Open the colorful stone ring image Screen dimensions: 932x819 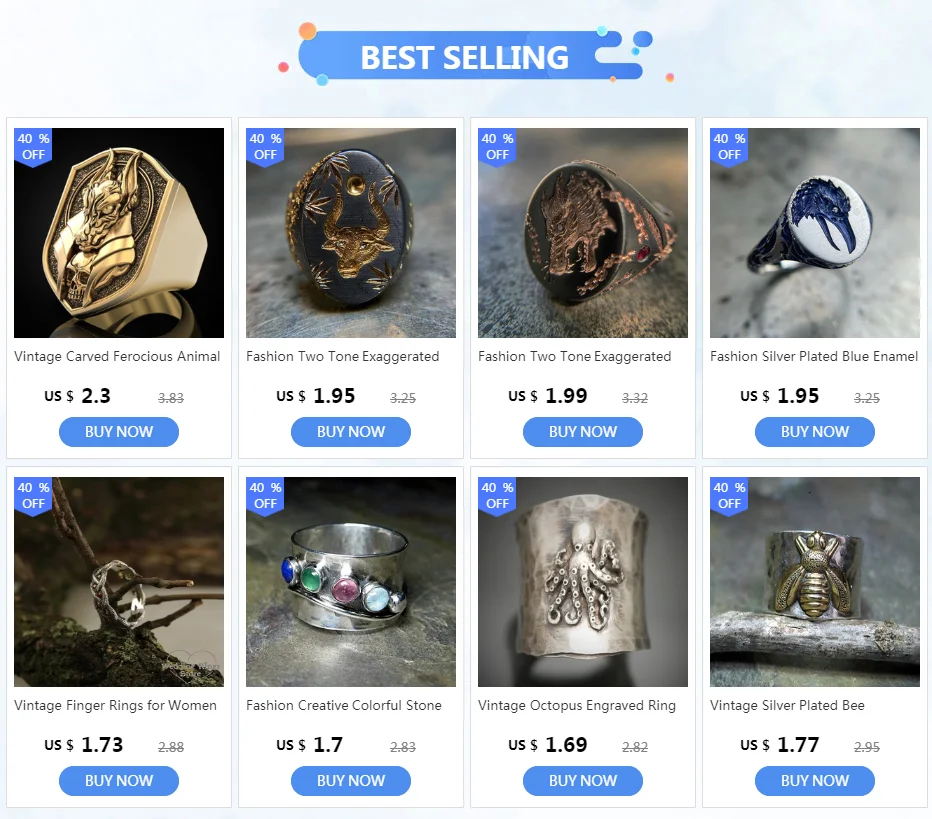[x=351, y=582]
